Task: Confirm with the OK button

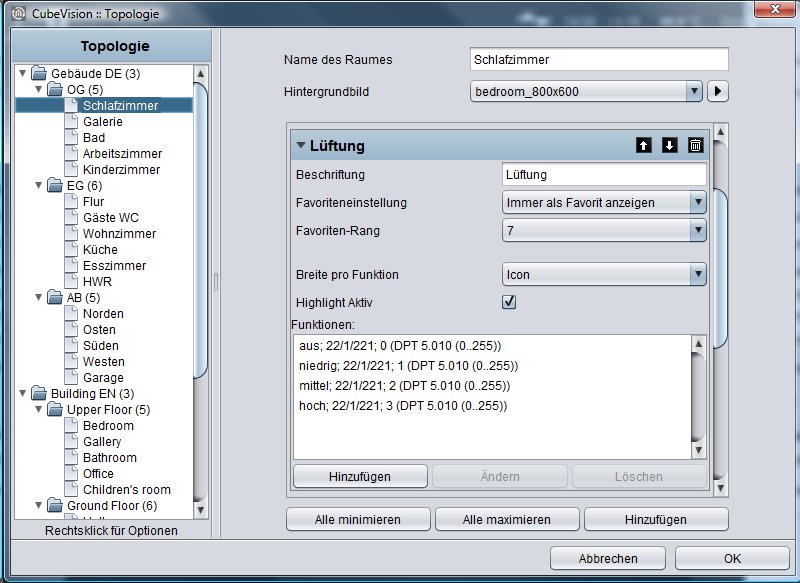Action: point(732,558)
